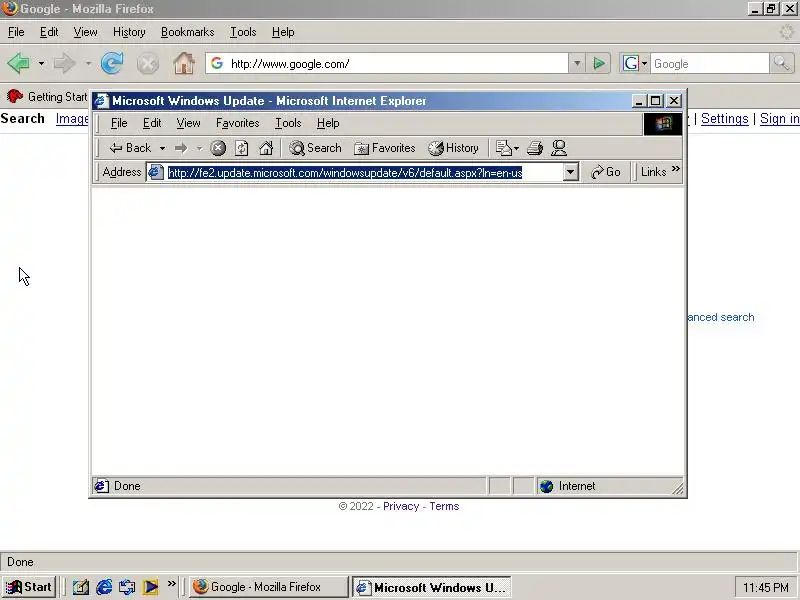Click Firefox green Back arrow

tap(18, 64)
